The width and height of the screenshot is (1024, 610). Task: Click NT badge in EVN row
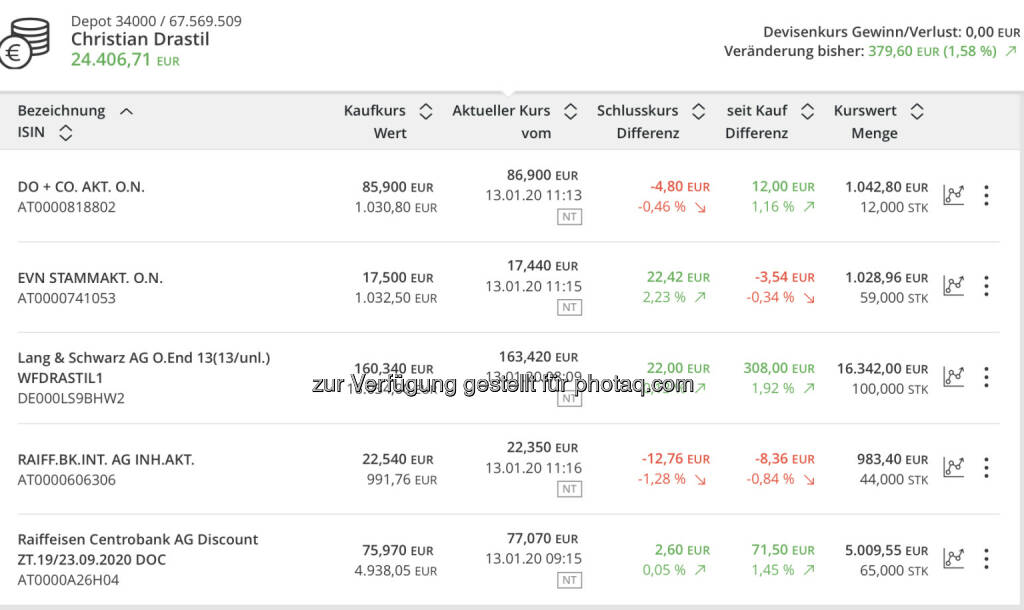[569, 308]
